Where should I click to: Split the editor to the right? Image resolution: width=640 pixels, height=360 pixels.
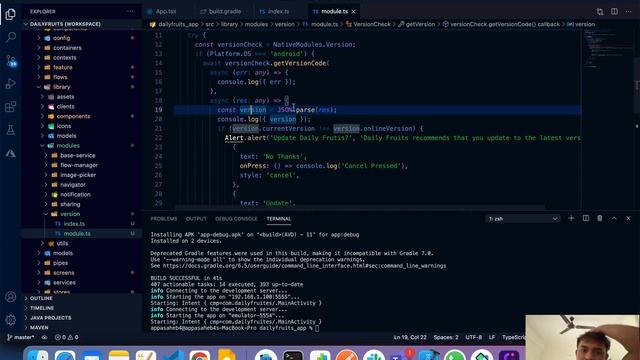[x=614, y=11]
